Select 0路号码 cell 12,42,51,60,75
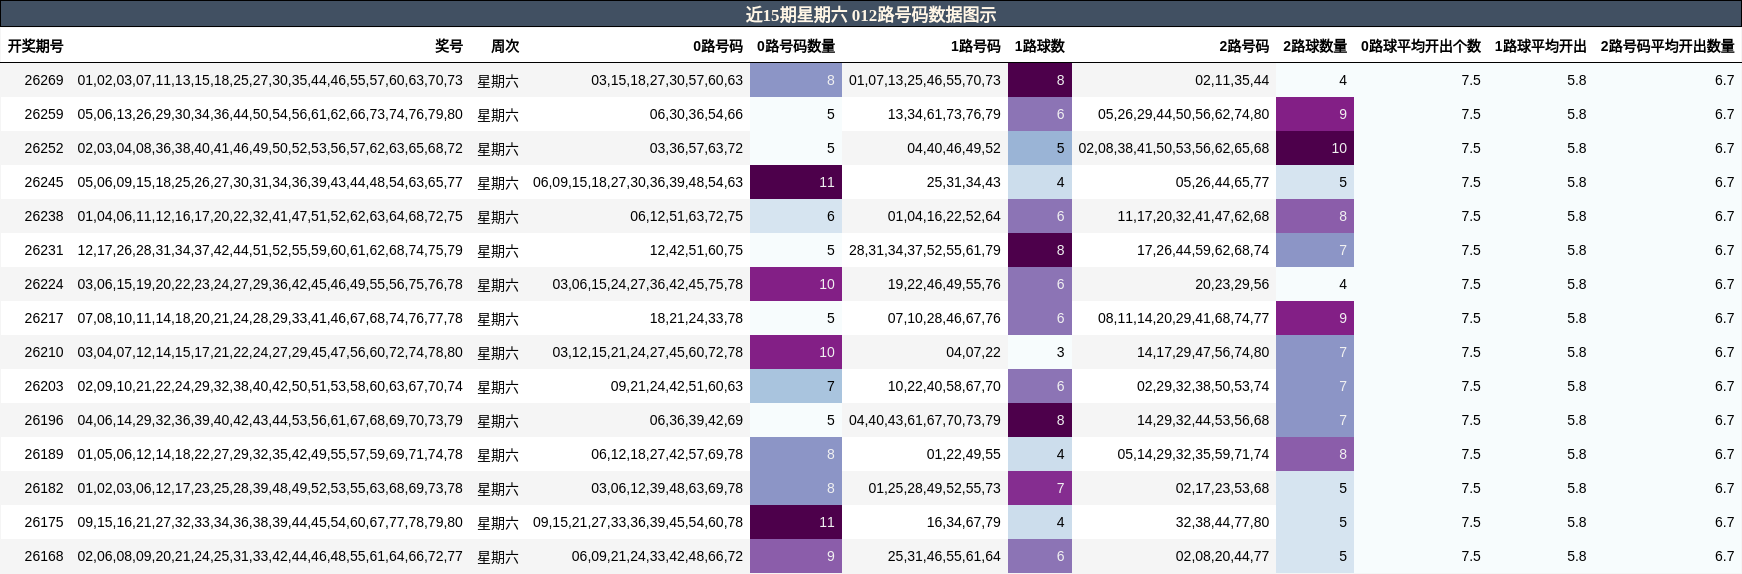 (696, 250)
